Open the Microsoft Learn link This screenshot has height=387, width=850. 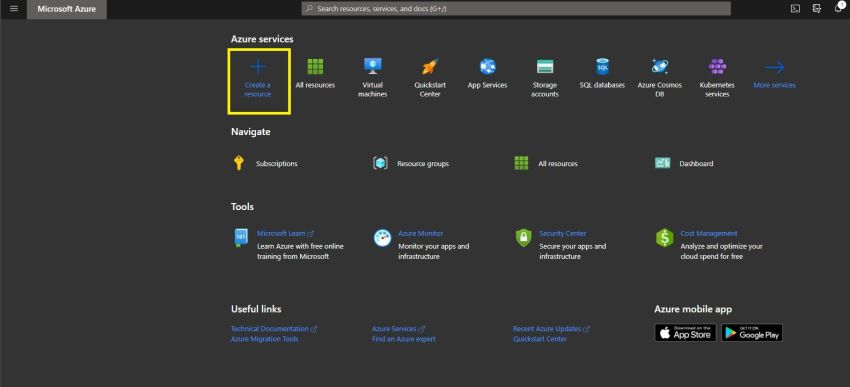[x=285, y=234]
